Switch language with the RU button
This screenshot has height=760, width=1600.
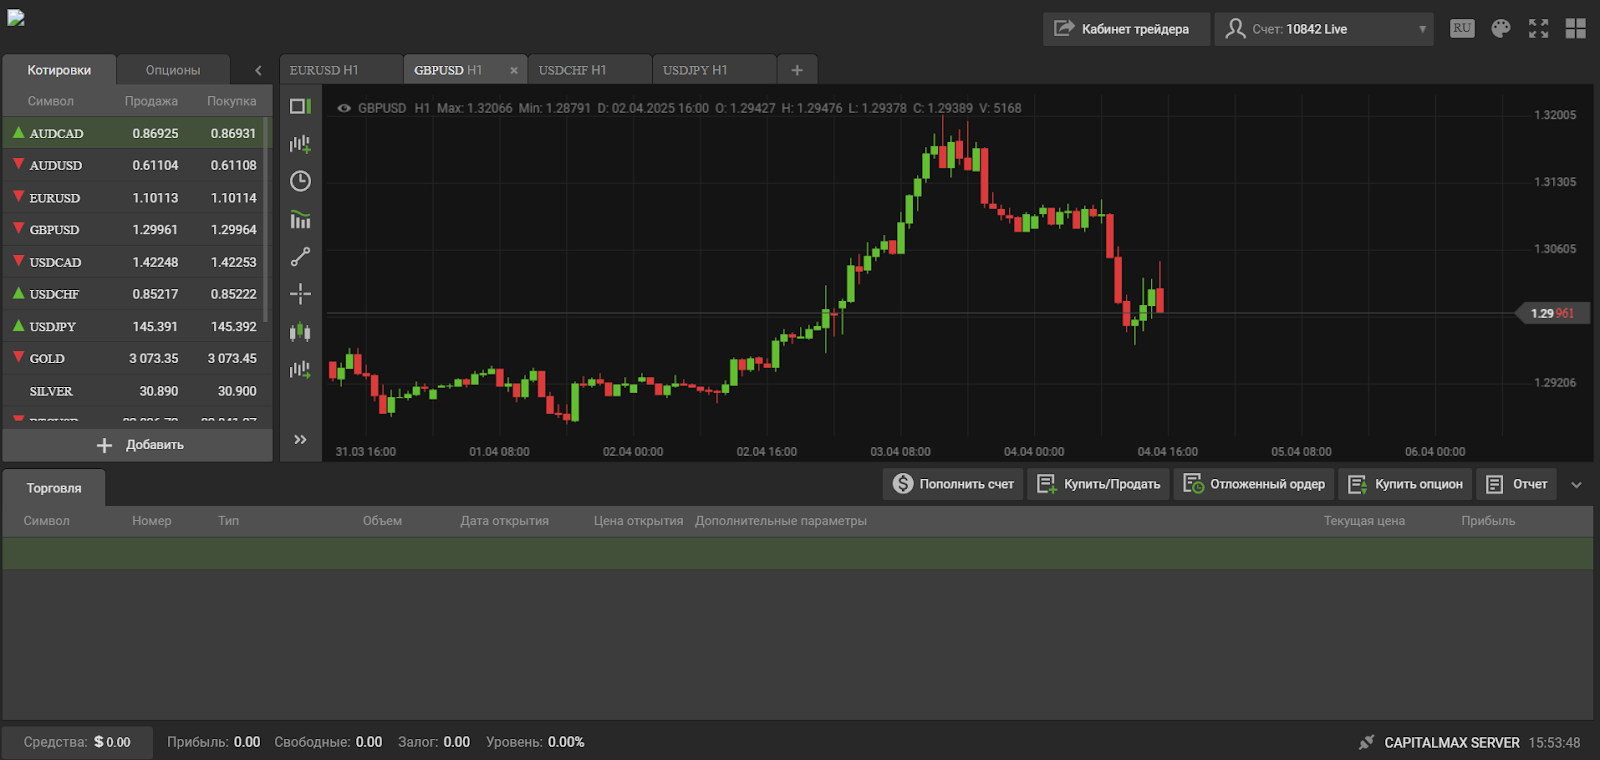[x=1462, y=28]
